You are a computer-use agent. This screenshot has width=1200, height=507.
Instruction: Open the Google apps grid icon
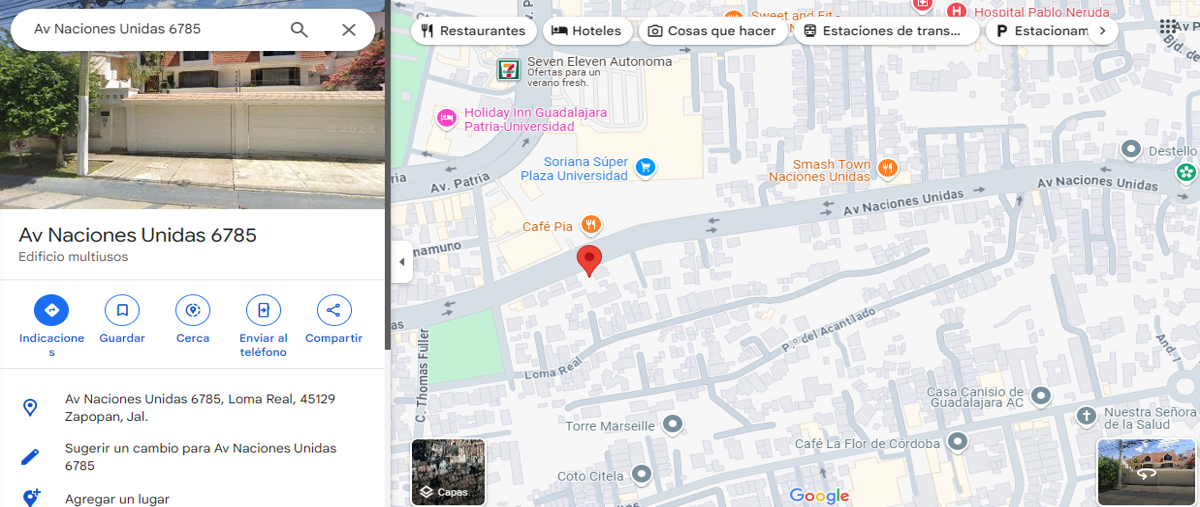[x=1168, y=29]
